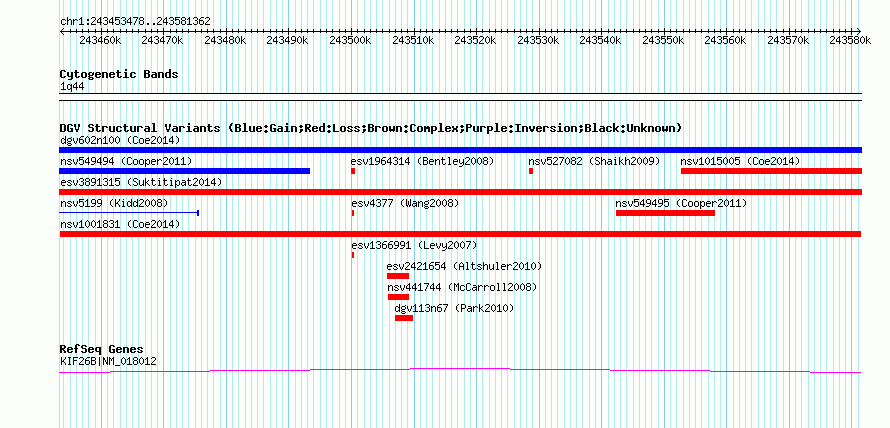Click the 243560k ruler tick label
The image size is (890, 428).
pyautogui.click(x=726, y=40)
